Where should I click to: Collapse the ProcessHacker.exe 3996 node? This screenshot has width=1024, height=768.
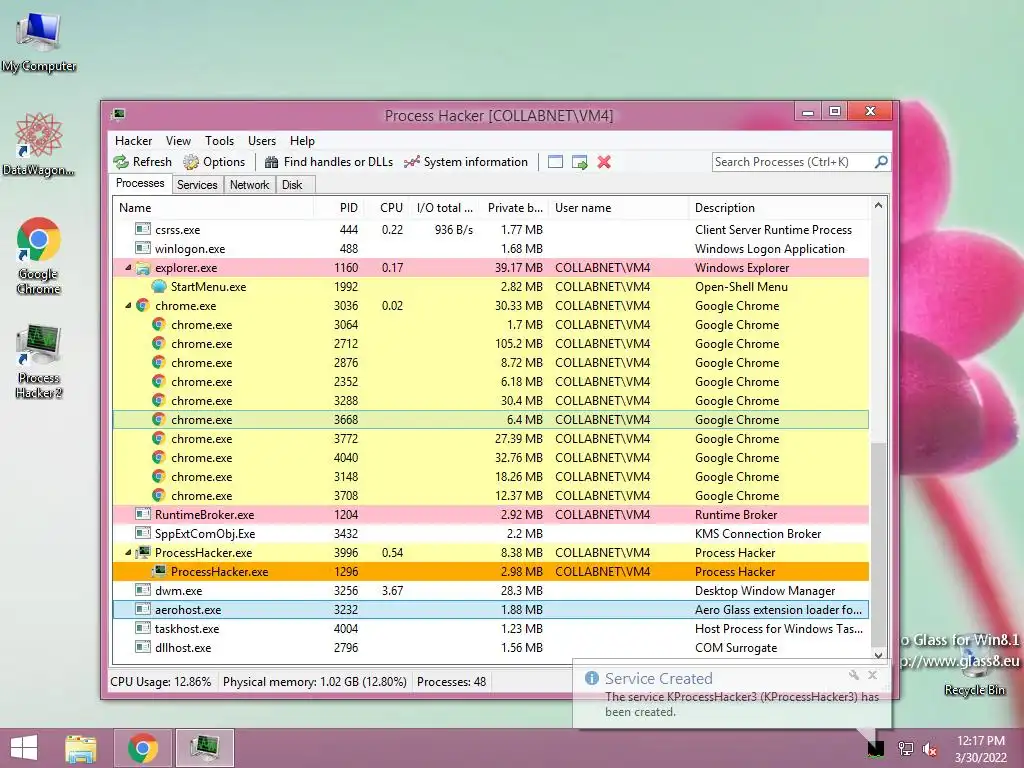pos(128,552)
